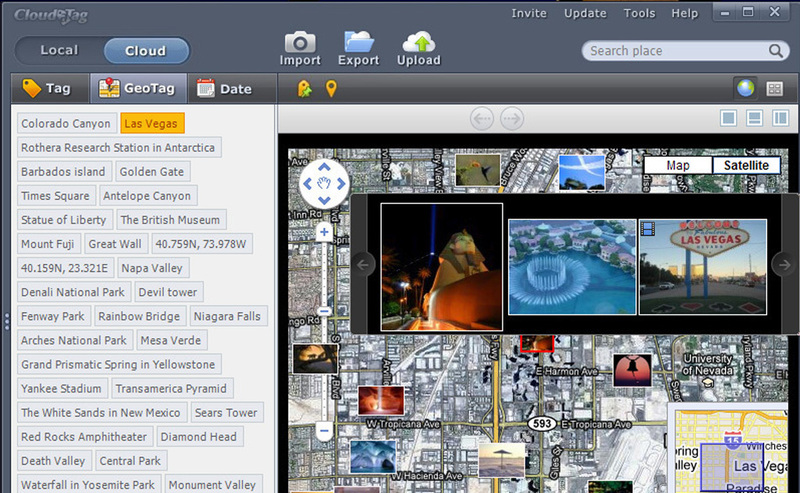Open the Welcome to Las Vegas sign video
800x493 pixels.
pyautogui.click(x=703, y=267)
